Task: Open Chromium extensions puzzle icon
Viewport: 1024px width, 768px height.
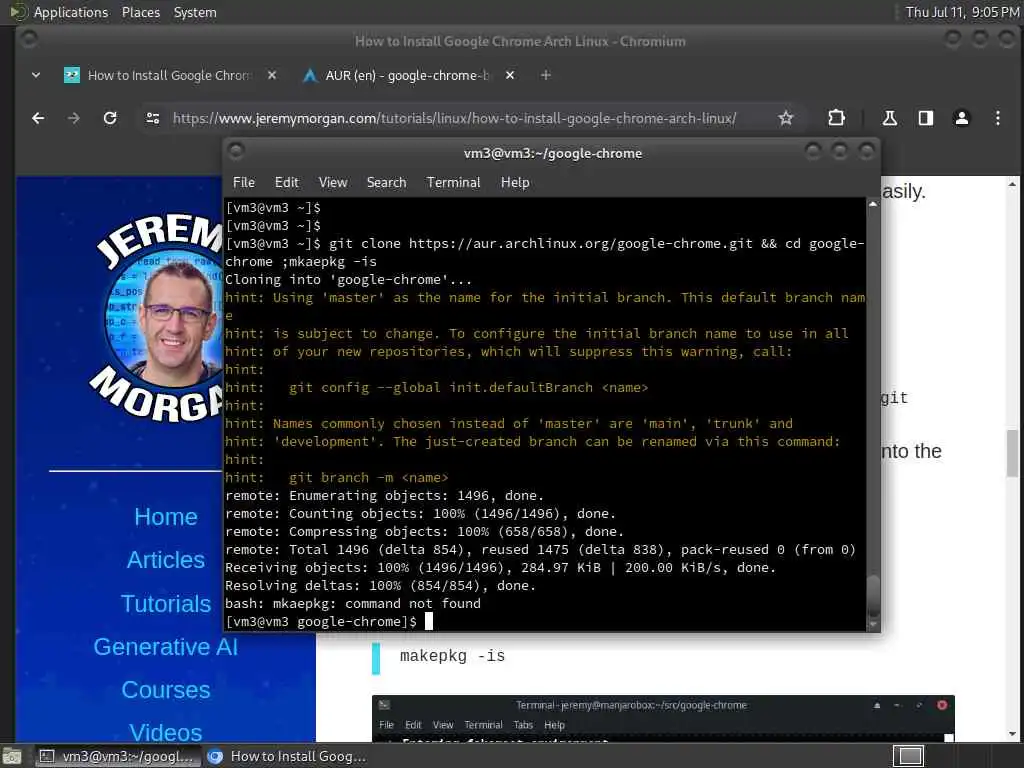Action: pos(836,118)
